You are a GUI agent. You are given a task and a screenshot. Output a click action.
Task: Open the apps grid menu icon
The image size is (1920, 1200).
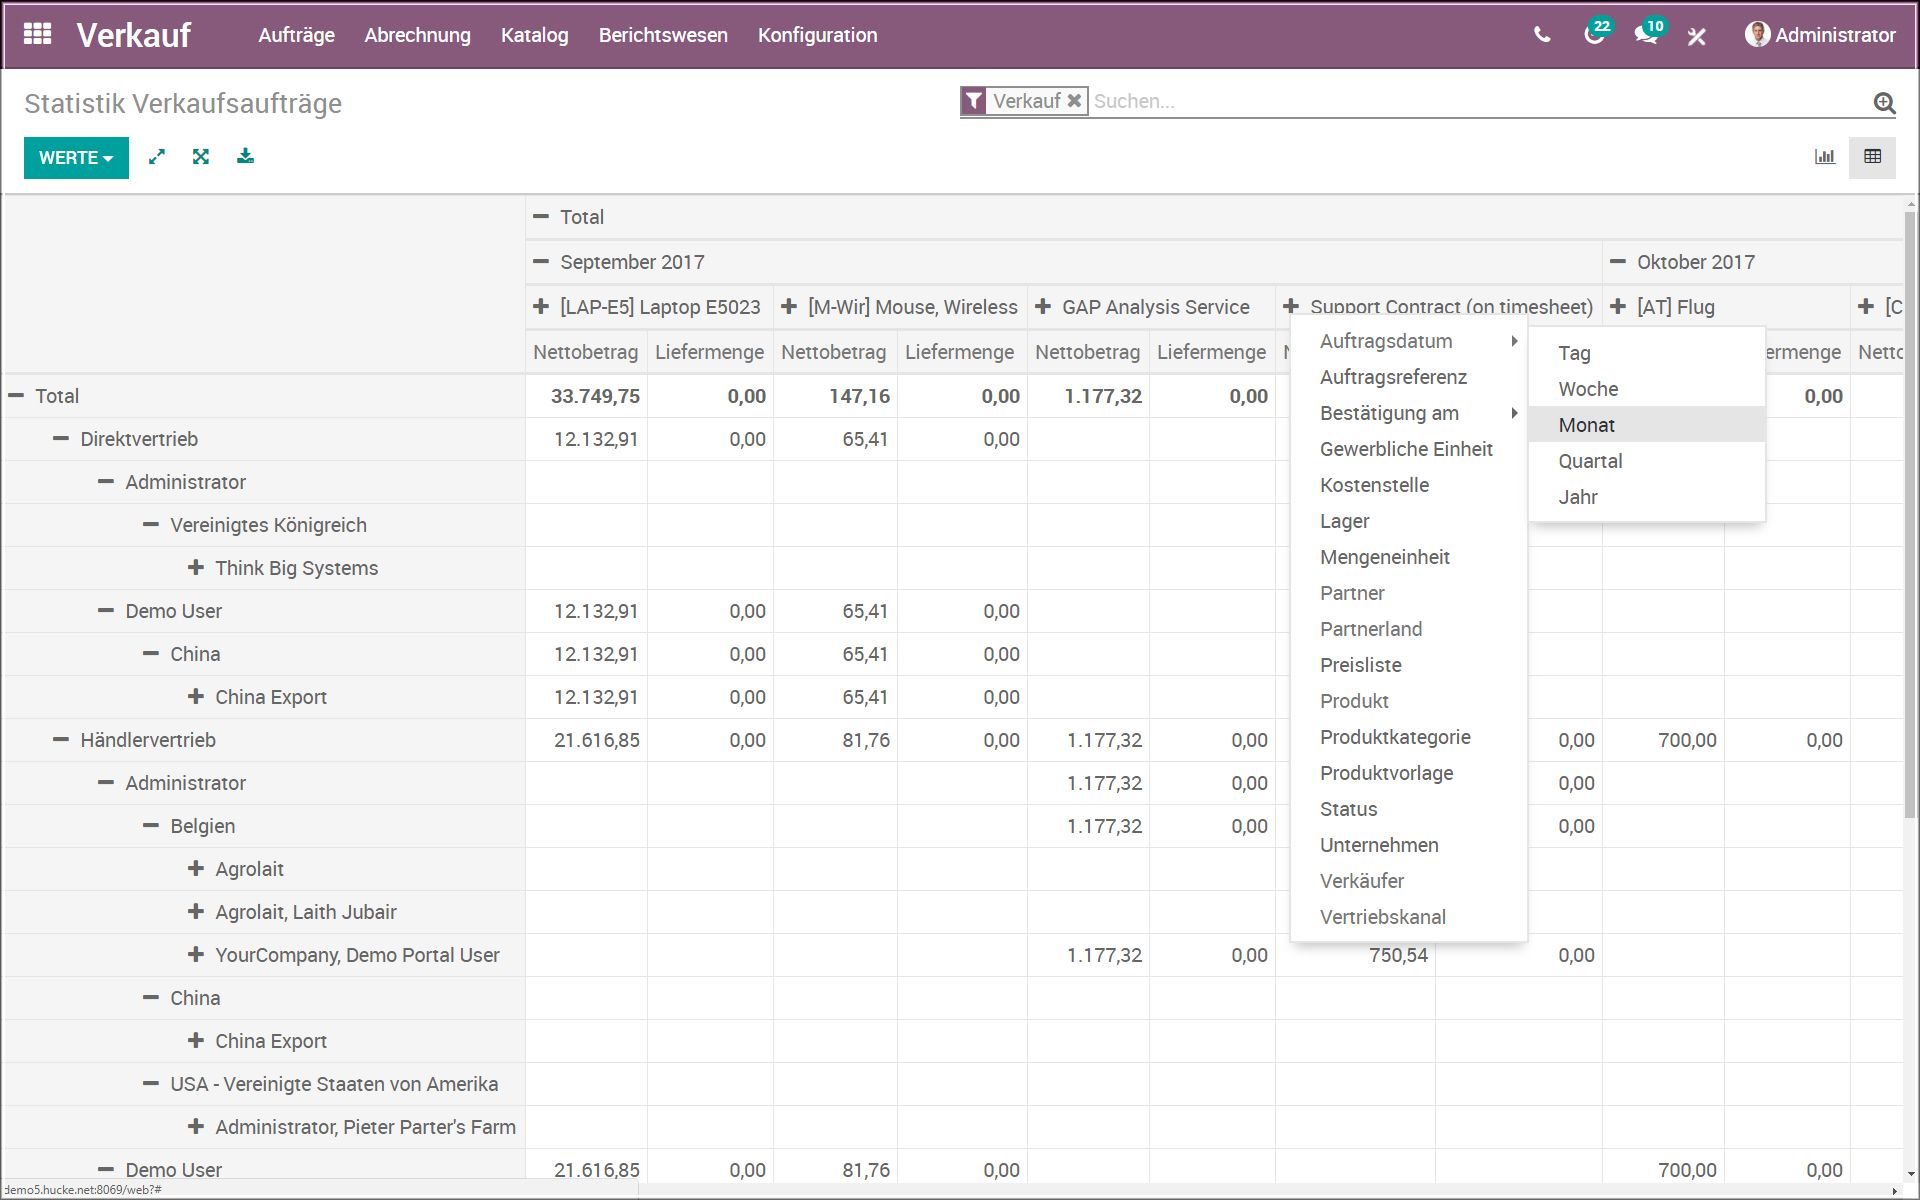point(37,34)
